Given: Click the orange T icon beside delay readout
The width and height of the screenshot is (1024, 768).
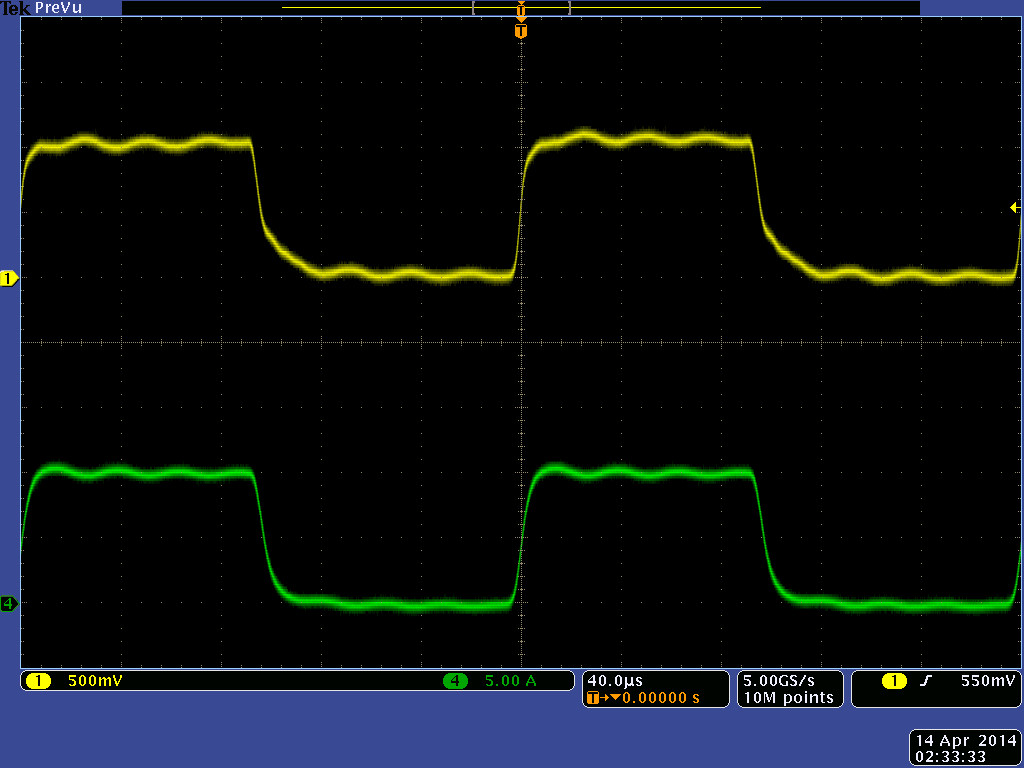Looking at the screenshot, I should tap(592, 698).
